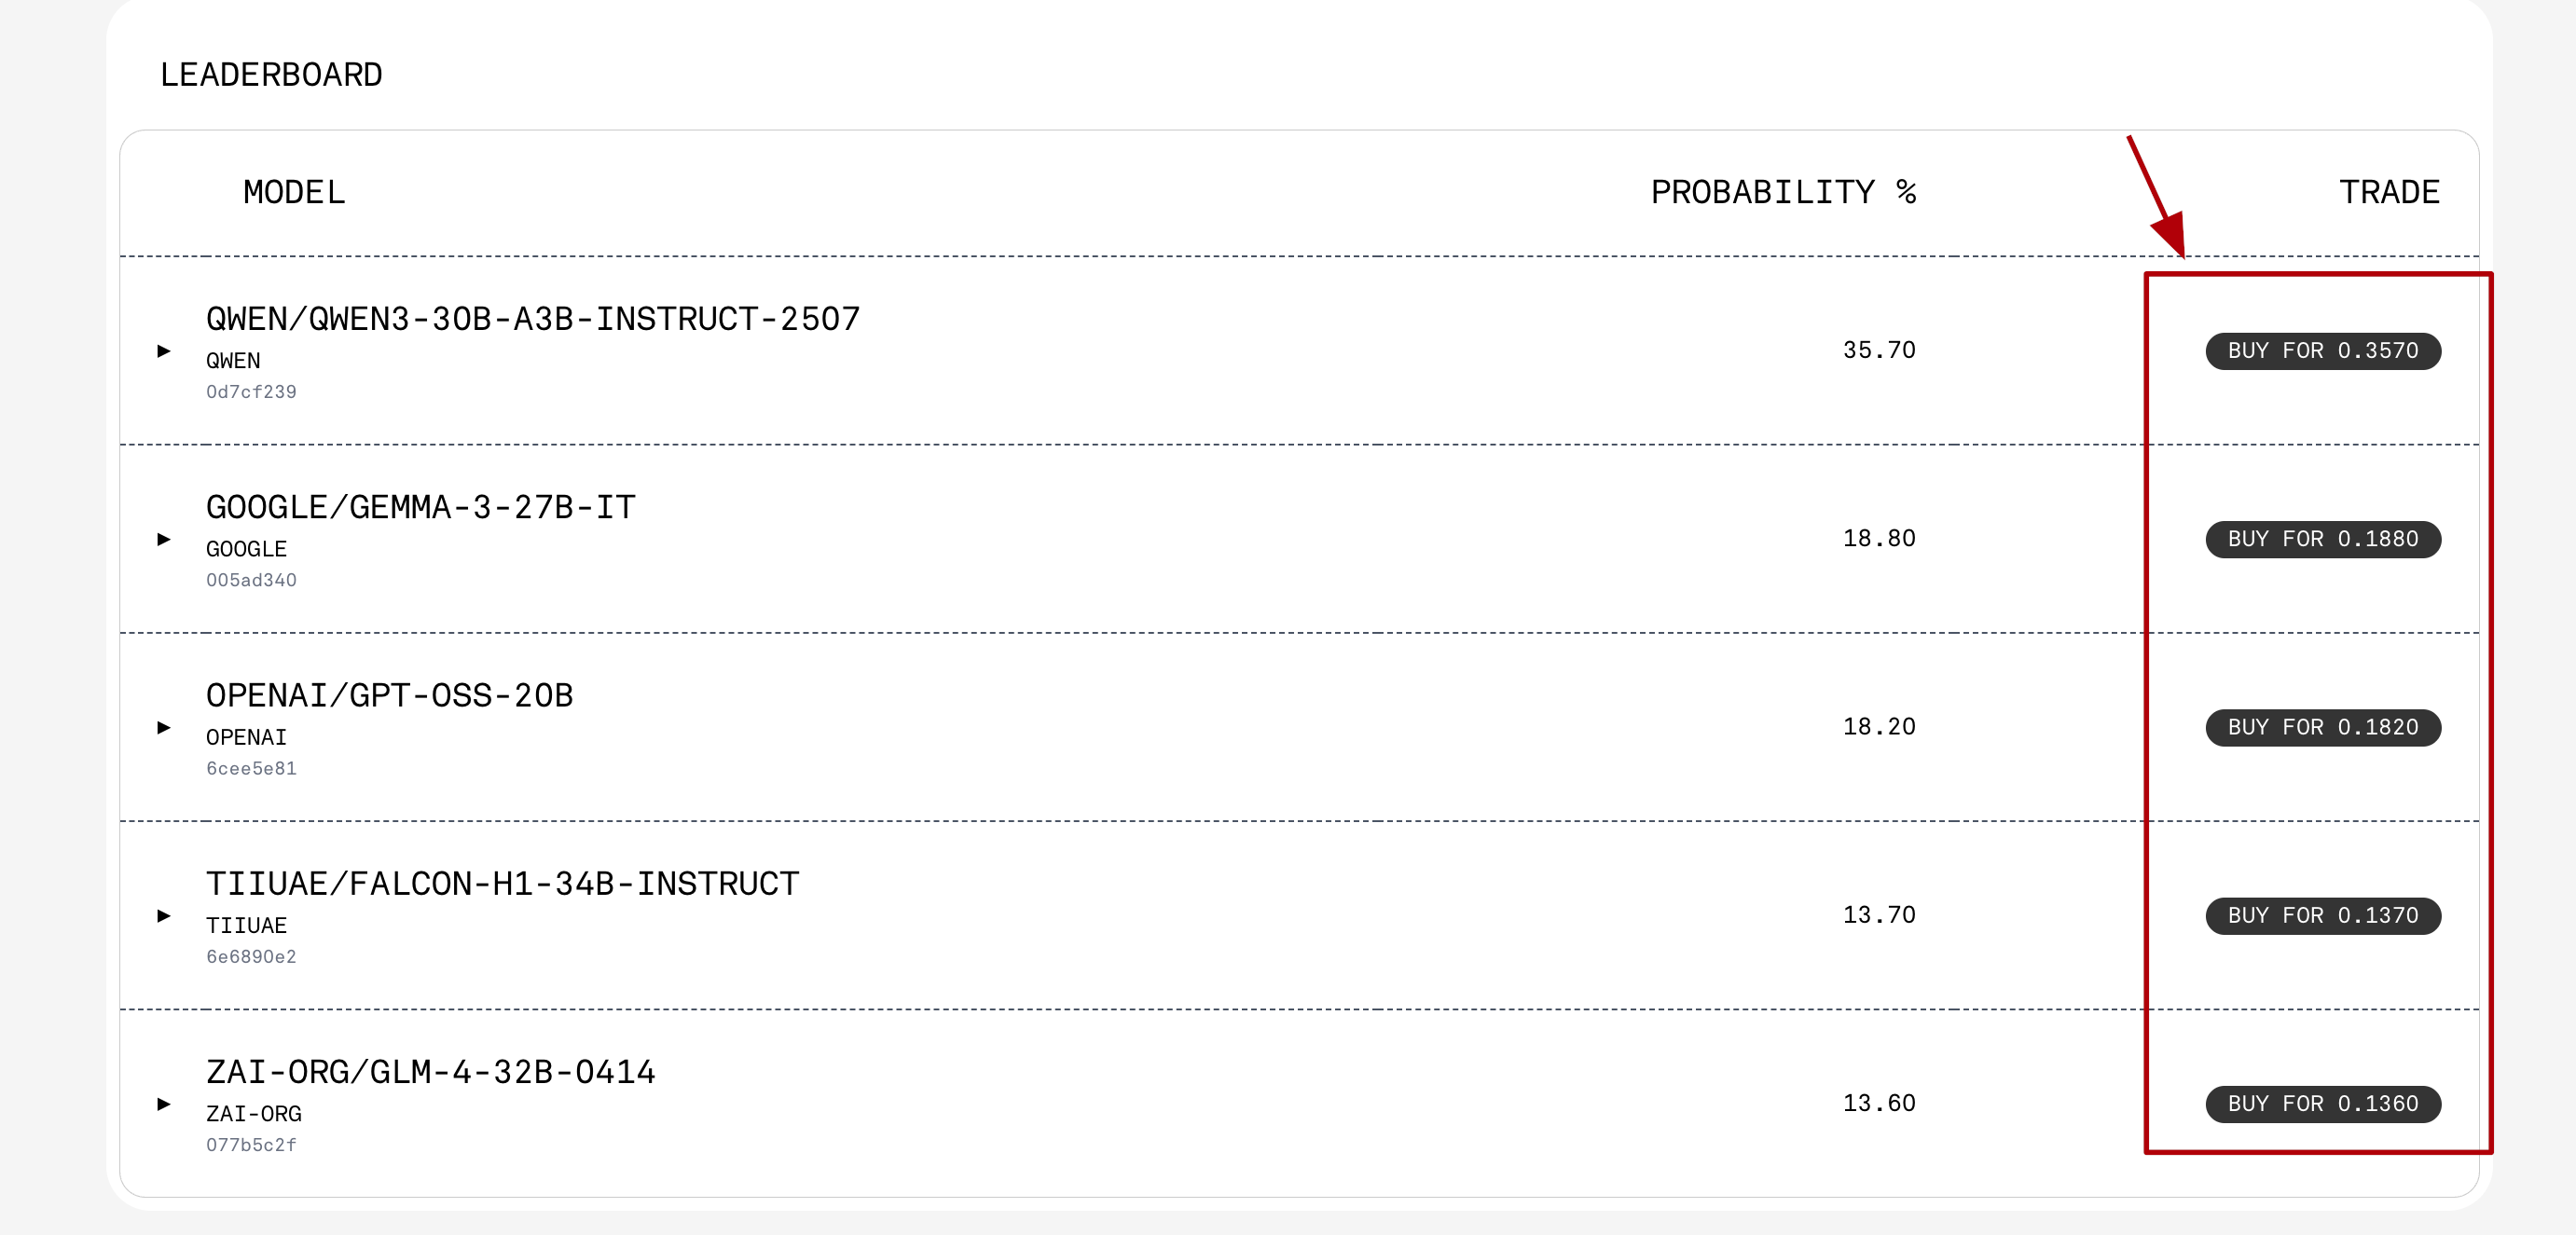Click the ZAI-ORG/GLM-4-32B-0414 model name
The width and height of the screenshot is (2576, 1235).
(x=430, y=1072)
